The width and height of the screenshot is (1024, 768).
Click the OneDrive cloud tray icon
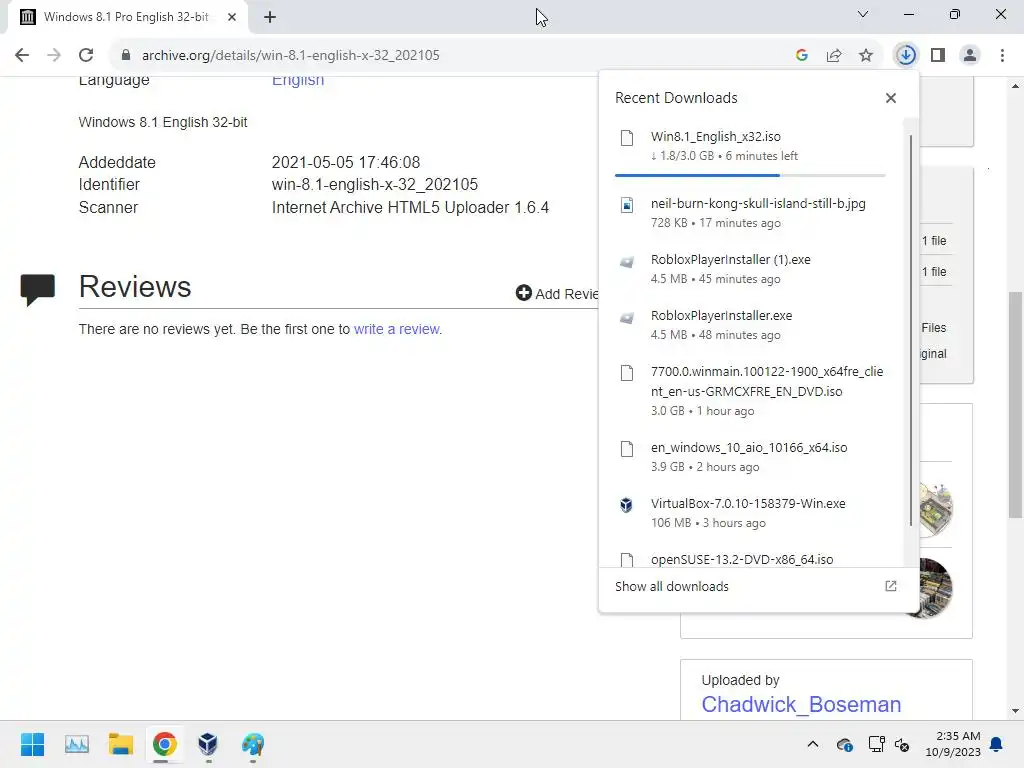[x=844, y=744]
